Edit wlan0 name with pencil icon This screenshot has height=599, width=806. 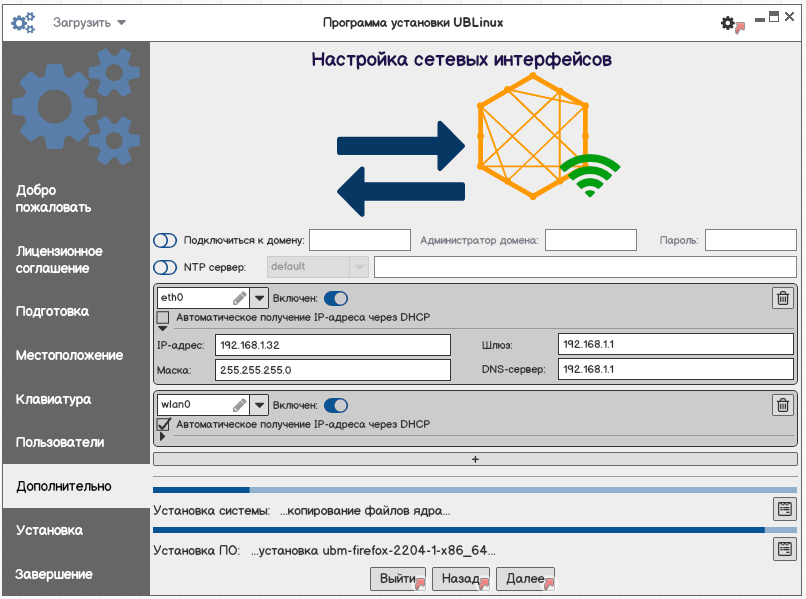tap(240, 405)
